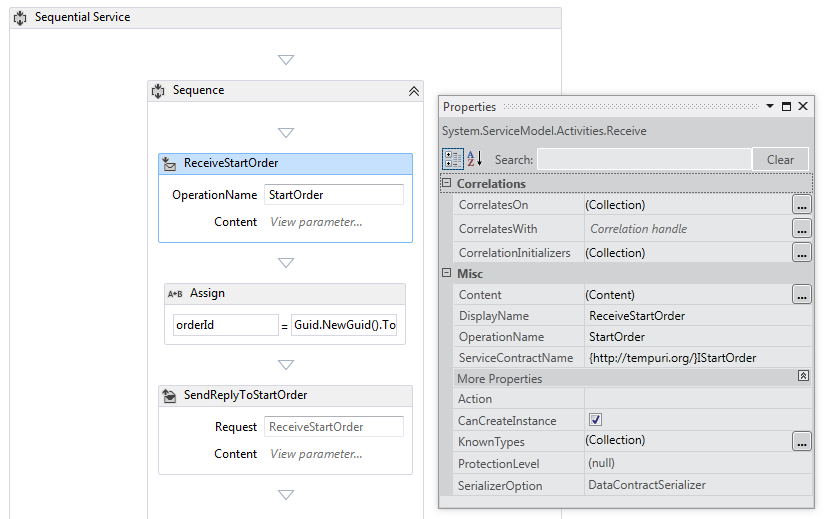The height and width of the screenshot is (519, 825).
Task: Close the Properties window
Action: [803, 106]
